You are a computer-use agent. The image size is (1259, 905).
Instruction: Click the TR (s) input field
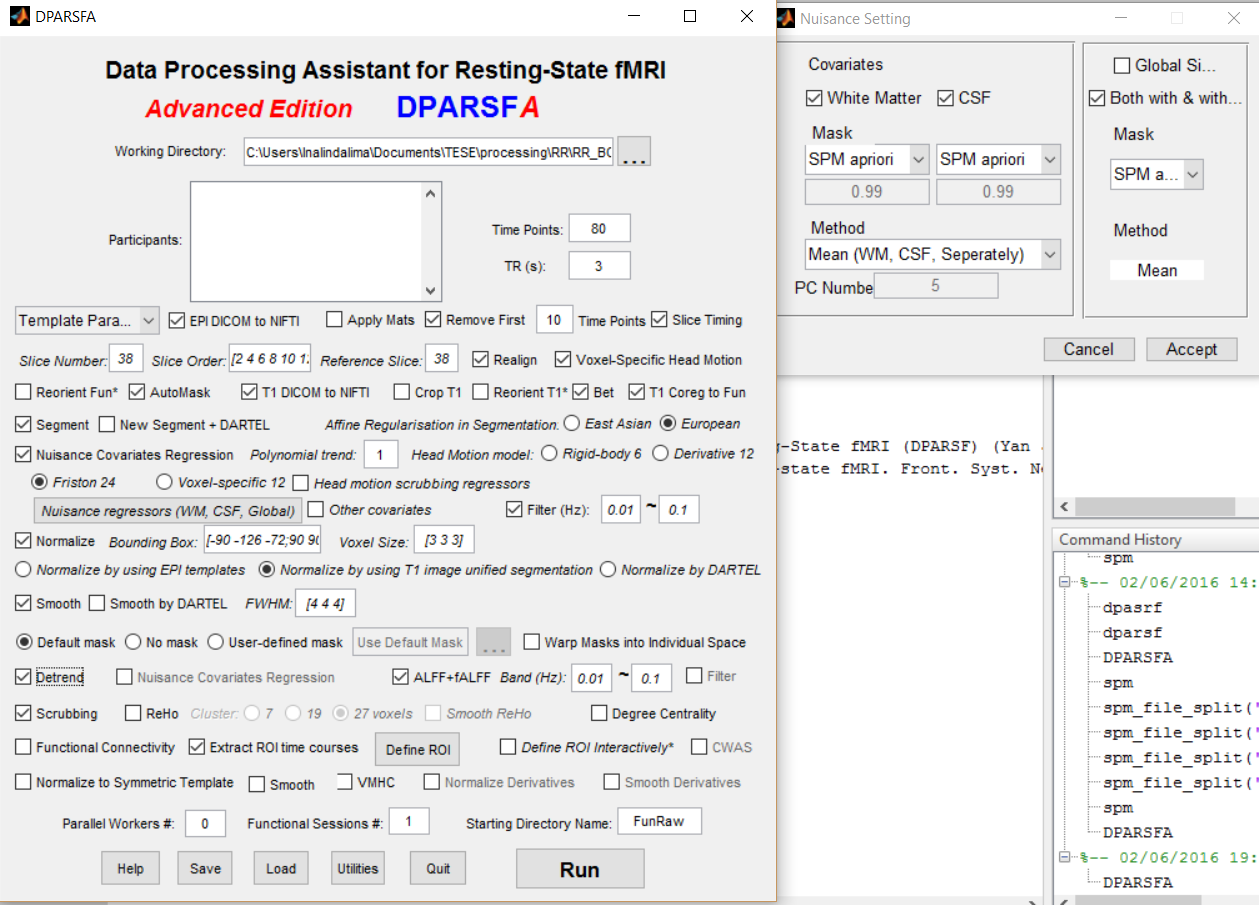[599, 265]
